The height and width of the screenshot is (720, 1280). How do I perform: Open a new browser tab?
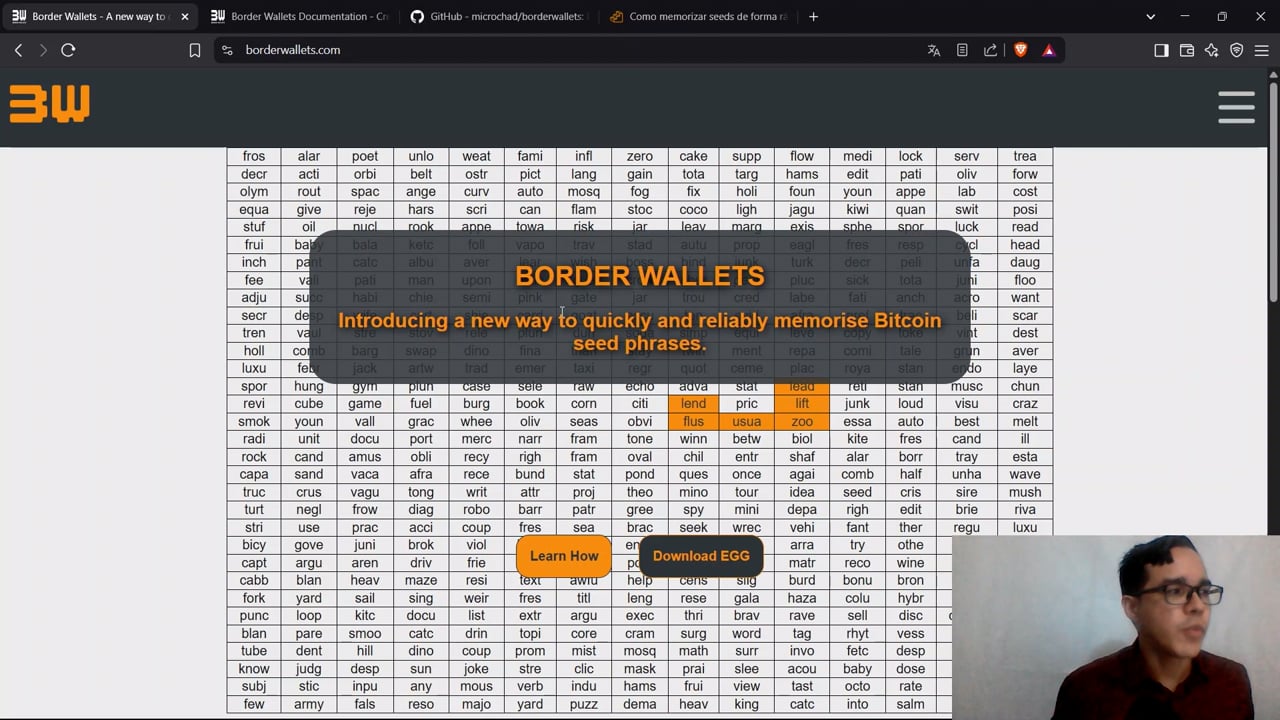(x=813, y=16)
